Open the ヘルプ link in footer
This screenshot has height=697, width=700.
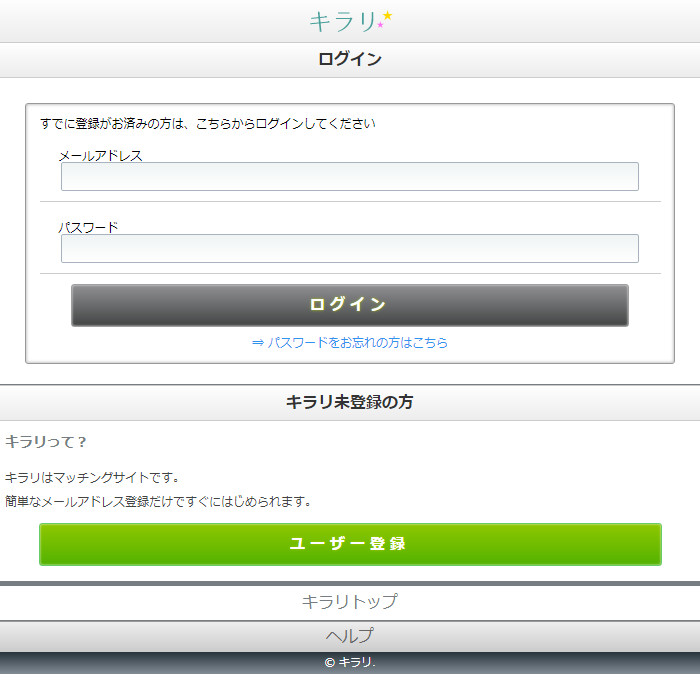[350, 636]
